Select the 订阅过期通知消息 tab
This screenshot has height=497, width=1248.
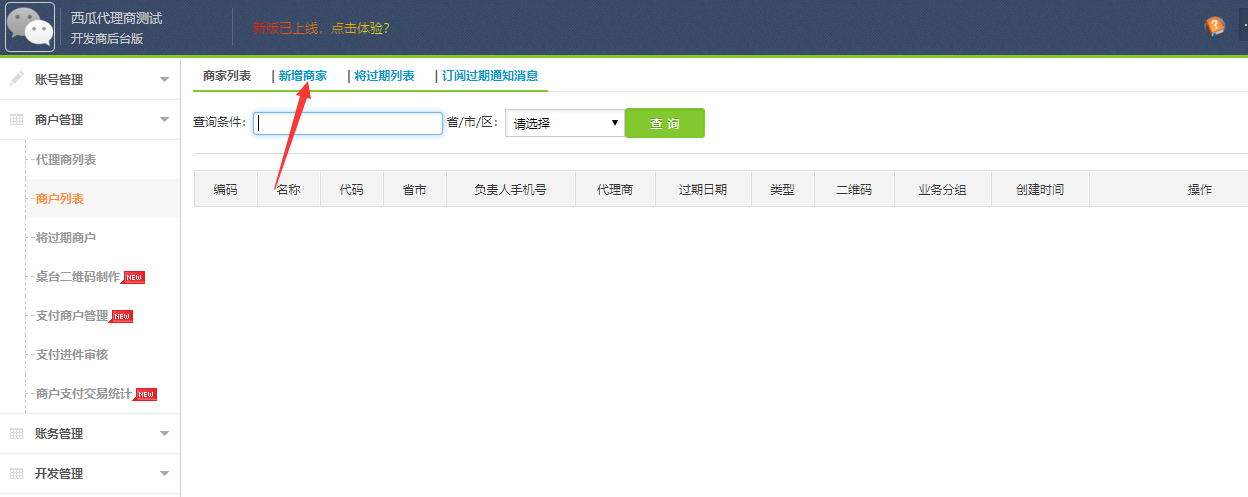click(490, 76)
